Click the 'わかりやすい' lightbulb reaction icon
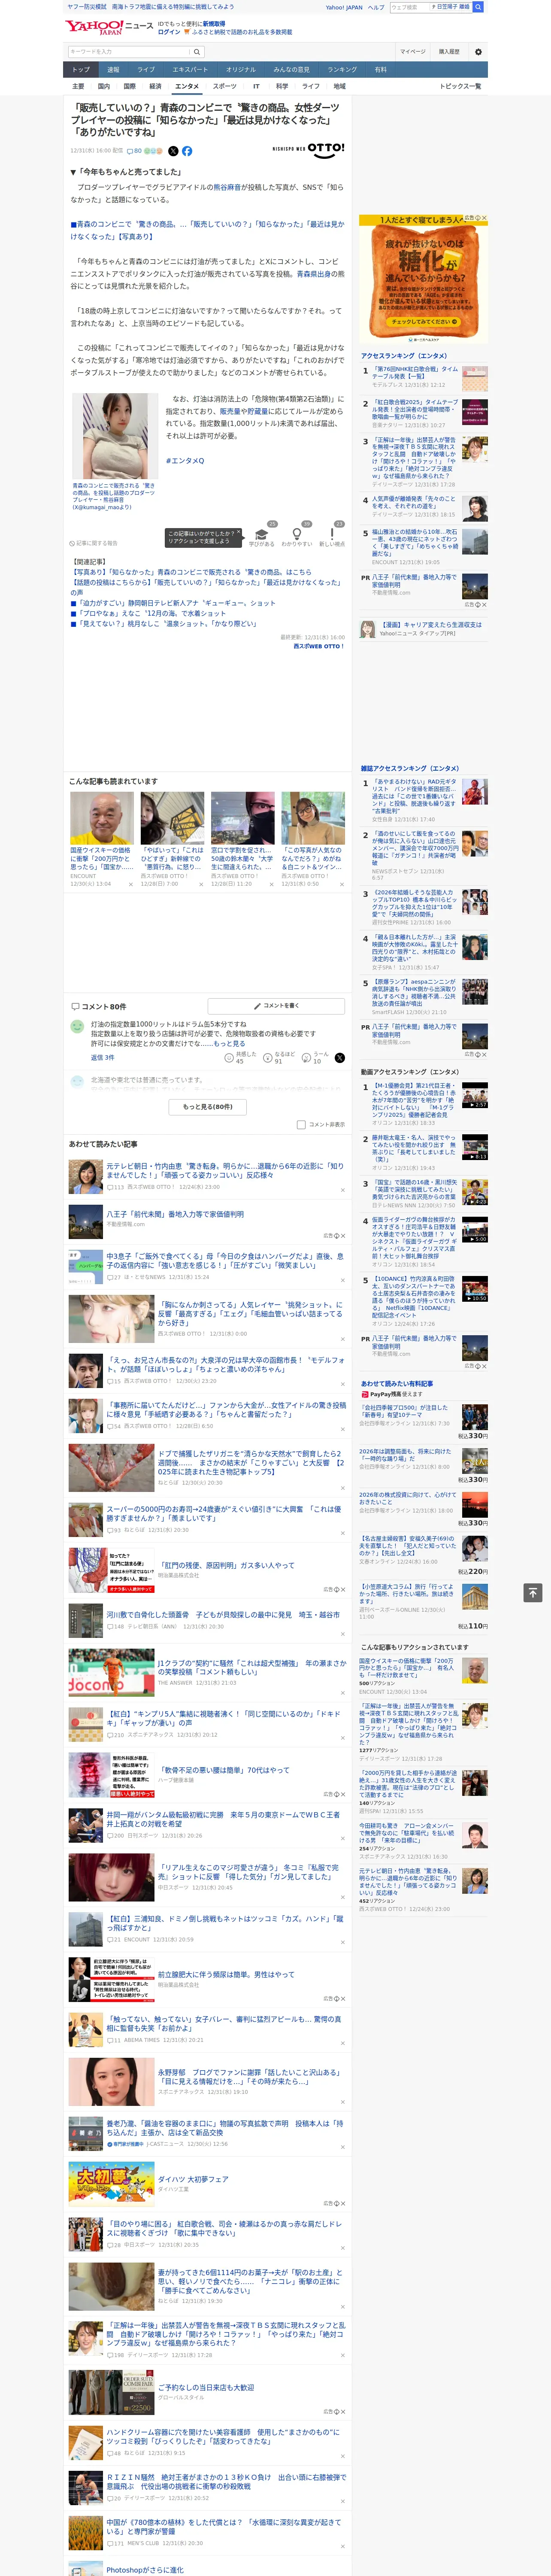Screen dimensions: 551x2576 click(296, 534)
